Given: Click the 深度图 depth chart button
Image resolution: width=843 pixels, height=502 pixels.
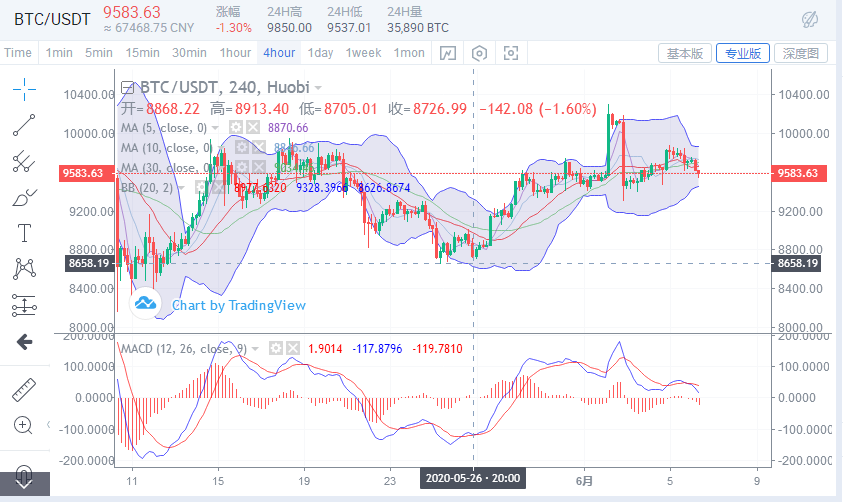Looking at the screenshot, I should tap(800, 53).
